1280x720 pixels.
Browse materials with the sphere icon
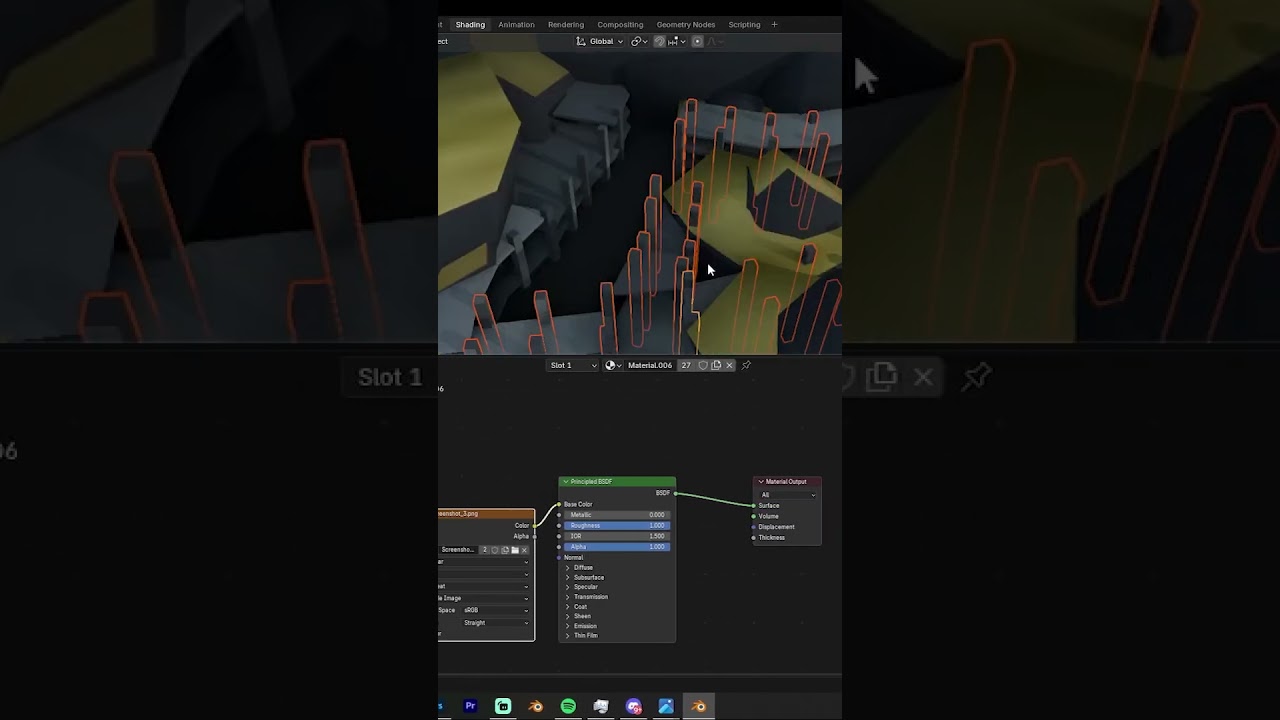coord(613,365)
